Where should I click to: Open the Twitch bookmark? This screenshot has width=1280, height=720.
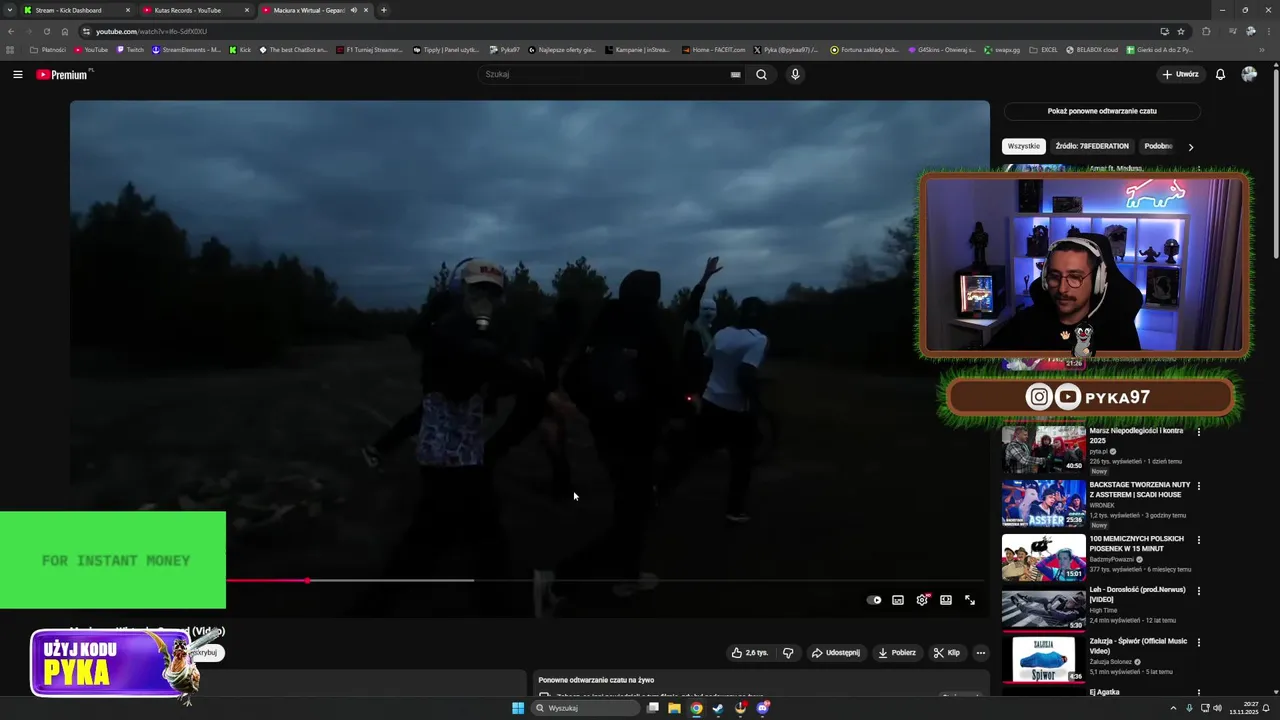pyautogui.click(x=131, y=49)
